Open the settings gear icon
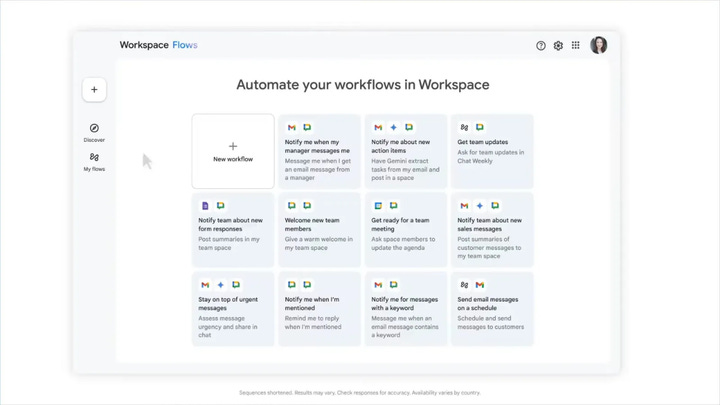The image size is (720, 405). [x=558, y=45]
